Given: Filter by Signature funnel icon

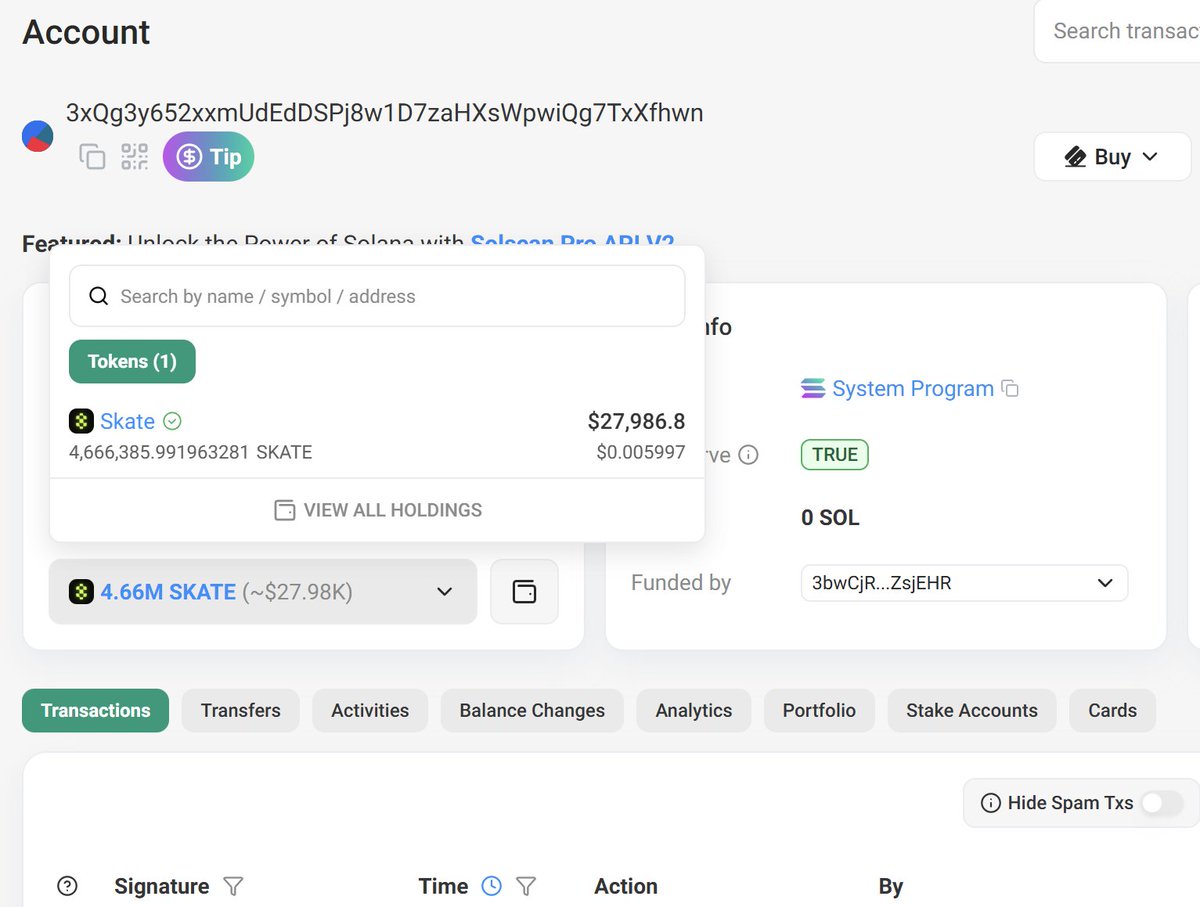Looking at the screenshot, I should coord(233,886).
